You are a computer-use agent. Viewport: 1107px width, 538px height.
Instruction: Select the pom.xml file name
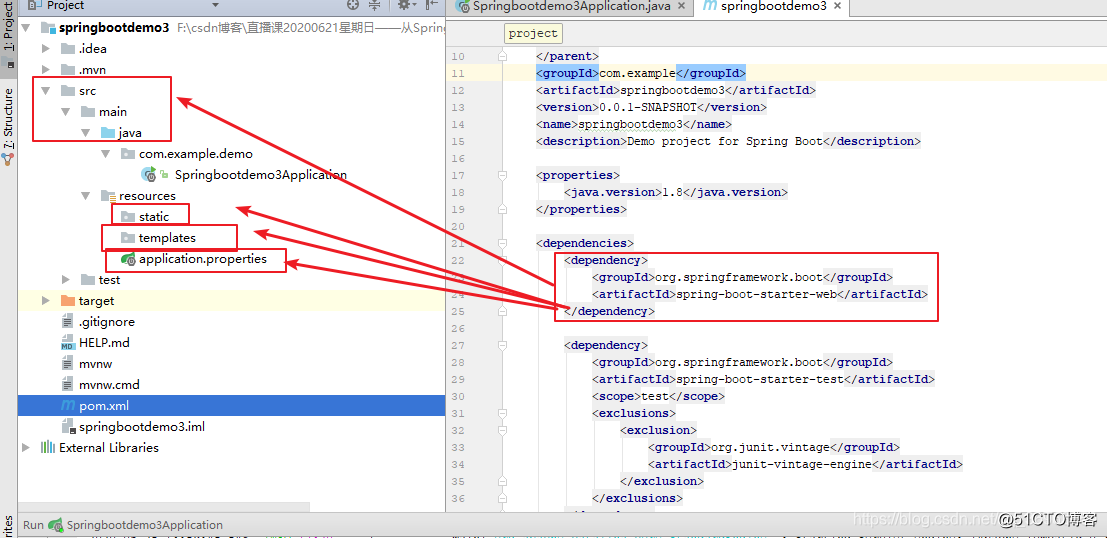(x=104, y=406)
